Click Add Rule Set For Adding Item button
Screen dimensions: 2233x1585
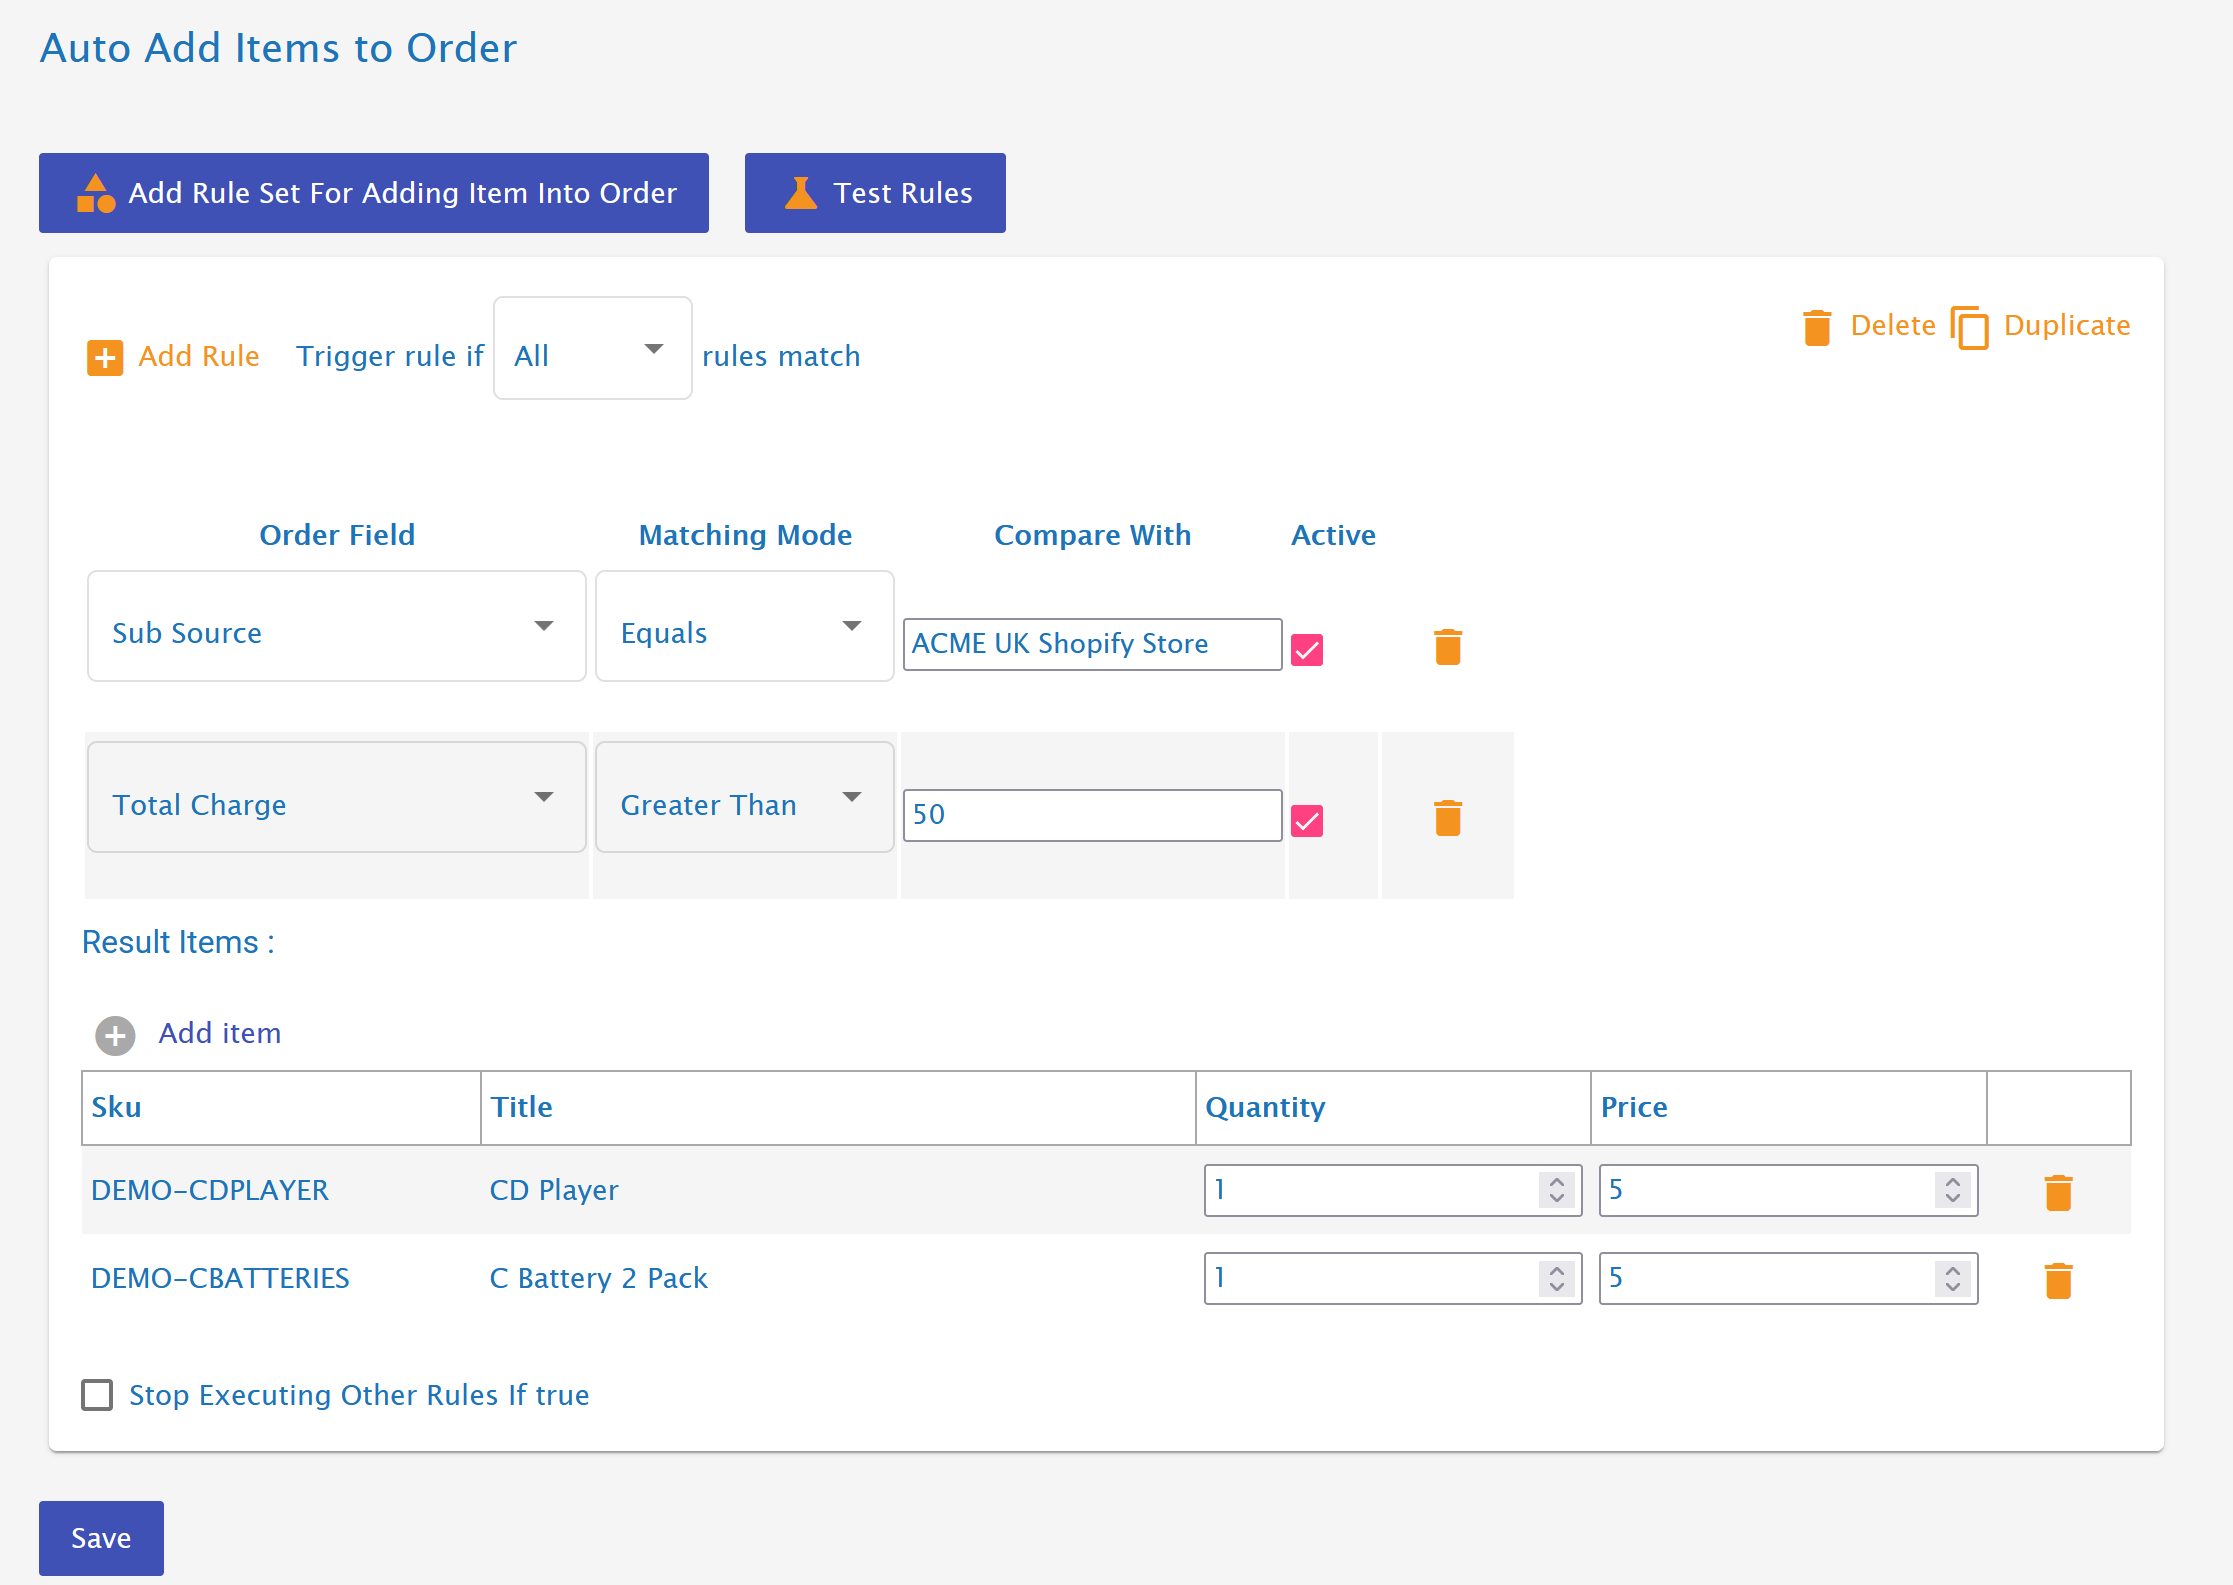click(x=373, y=193)
